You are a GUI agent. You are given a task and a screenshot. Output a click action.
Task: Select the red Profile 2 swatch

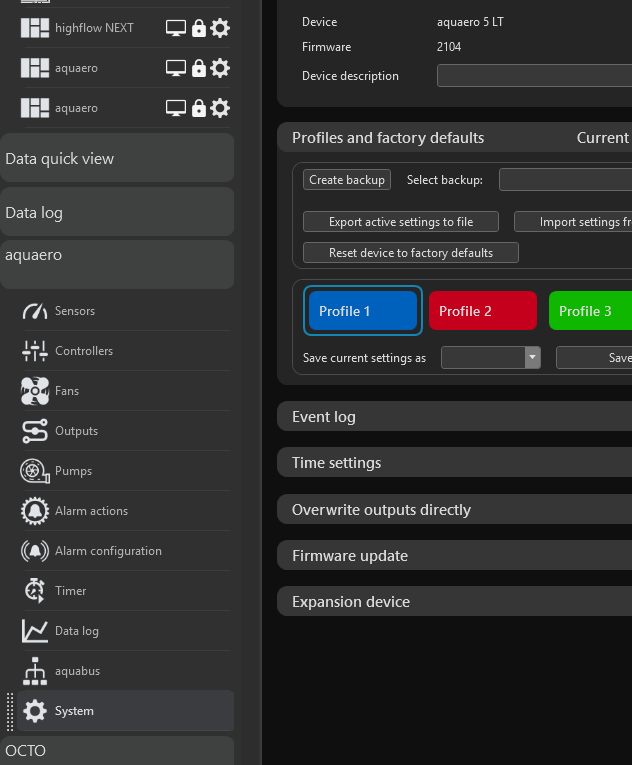(483, 311)
